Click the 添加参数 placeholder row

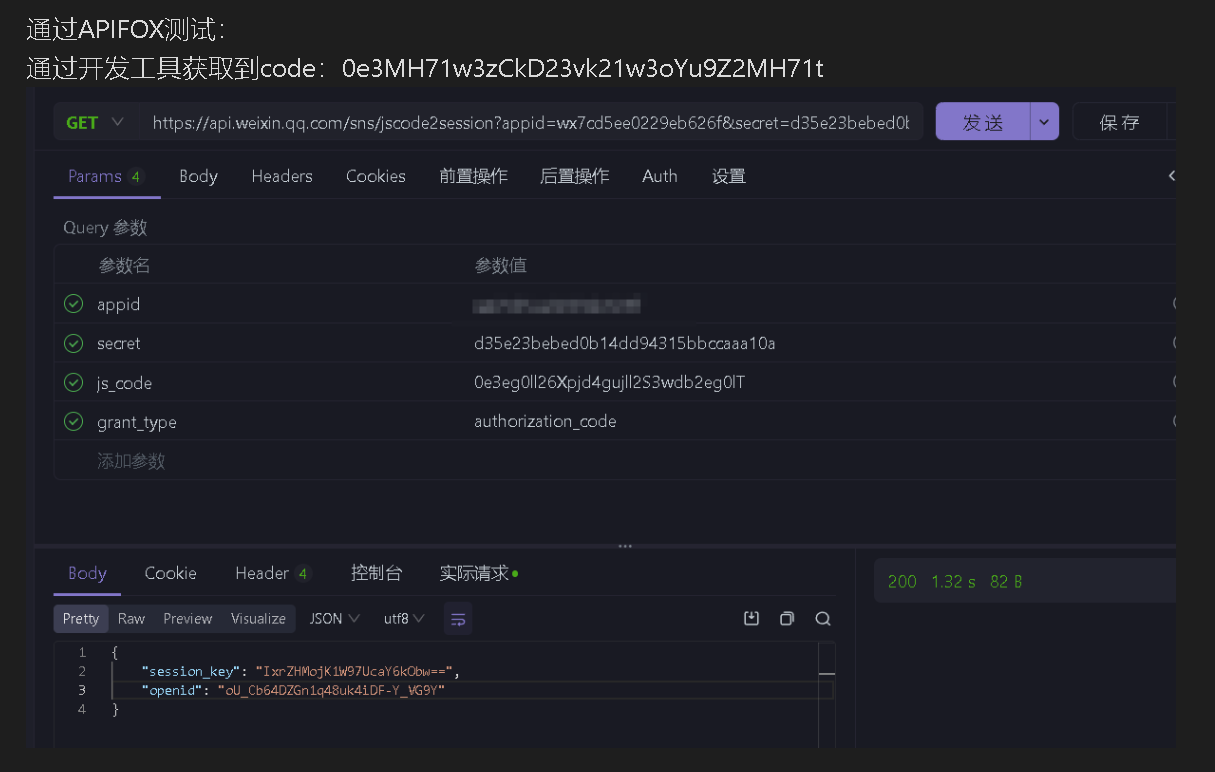(x=131, y=461)
